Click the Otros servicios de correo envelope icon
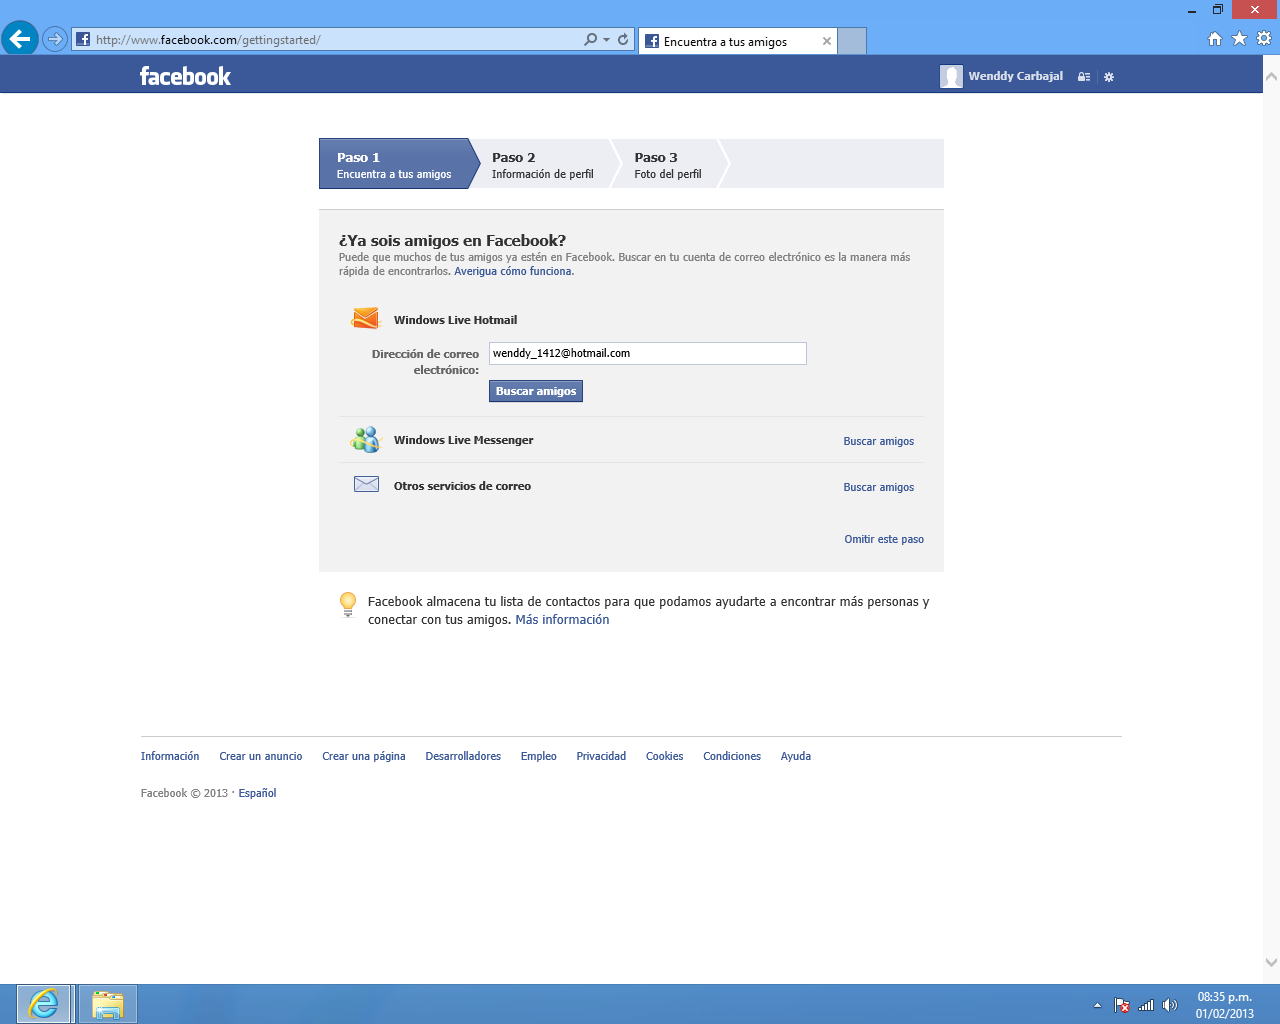Viewport: 1280px width, 1024px height. [x=365, y=483]
